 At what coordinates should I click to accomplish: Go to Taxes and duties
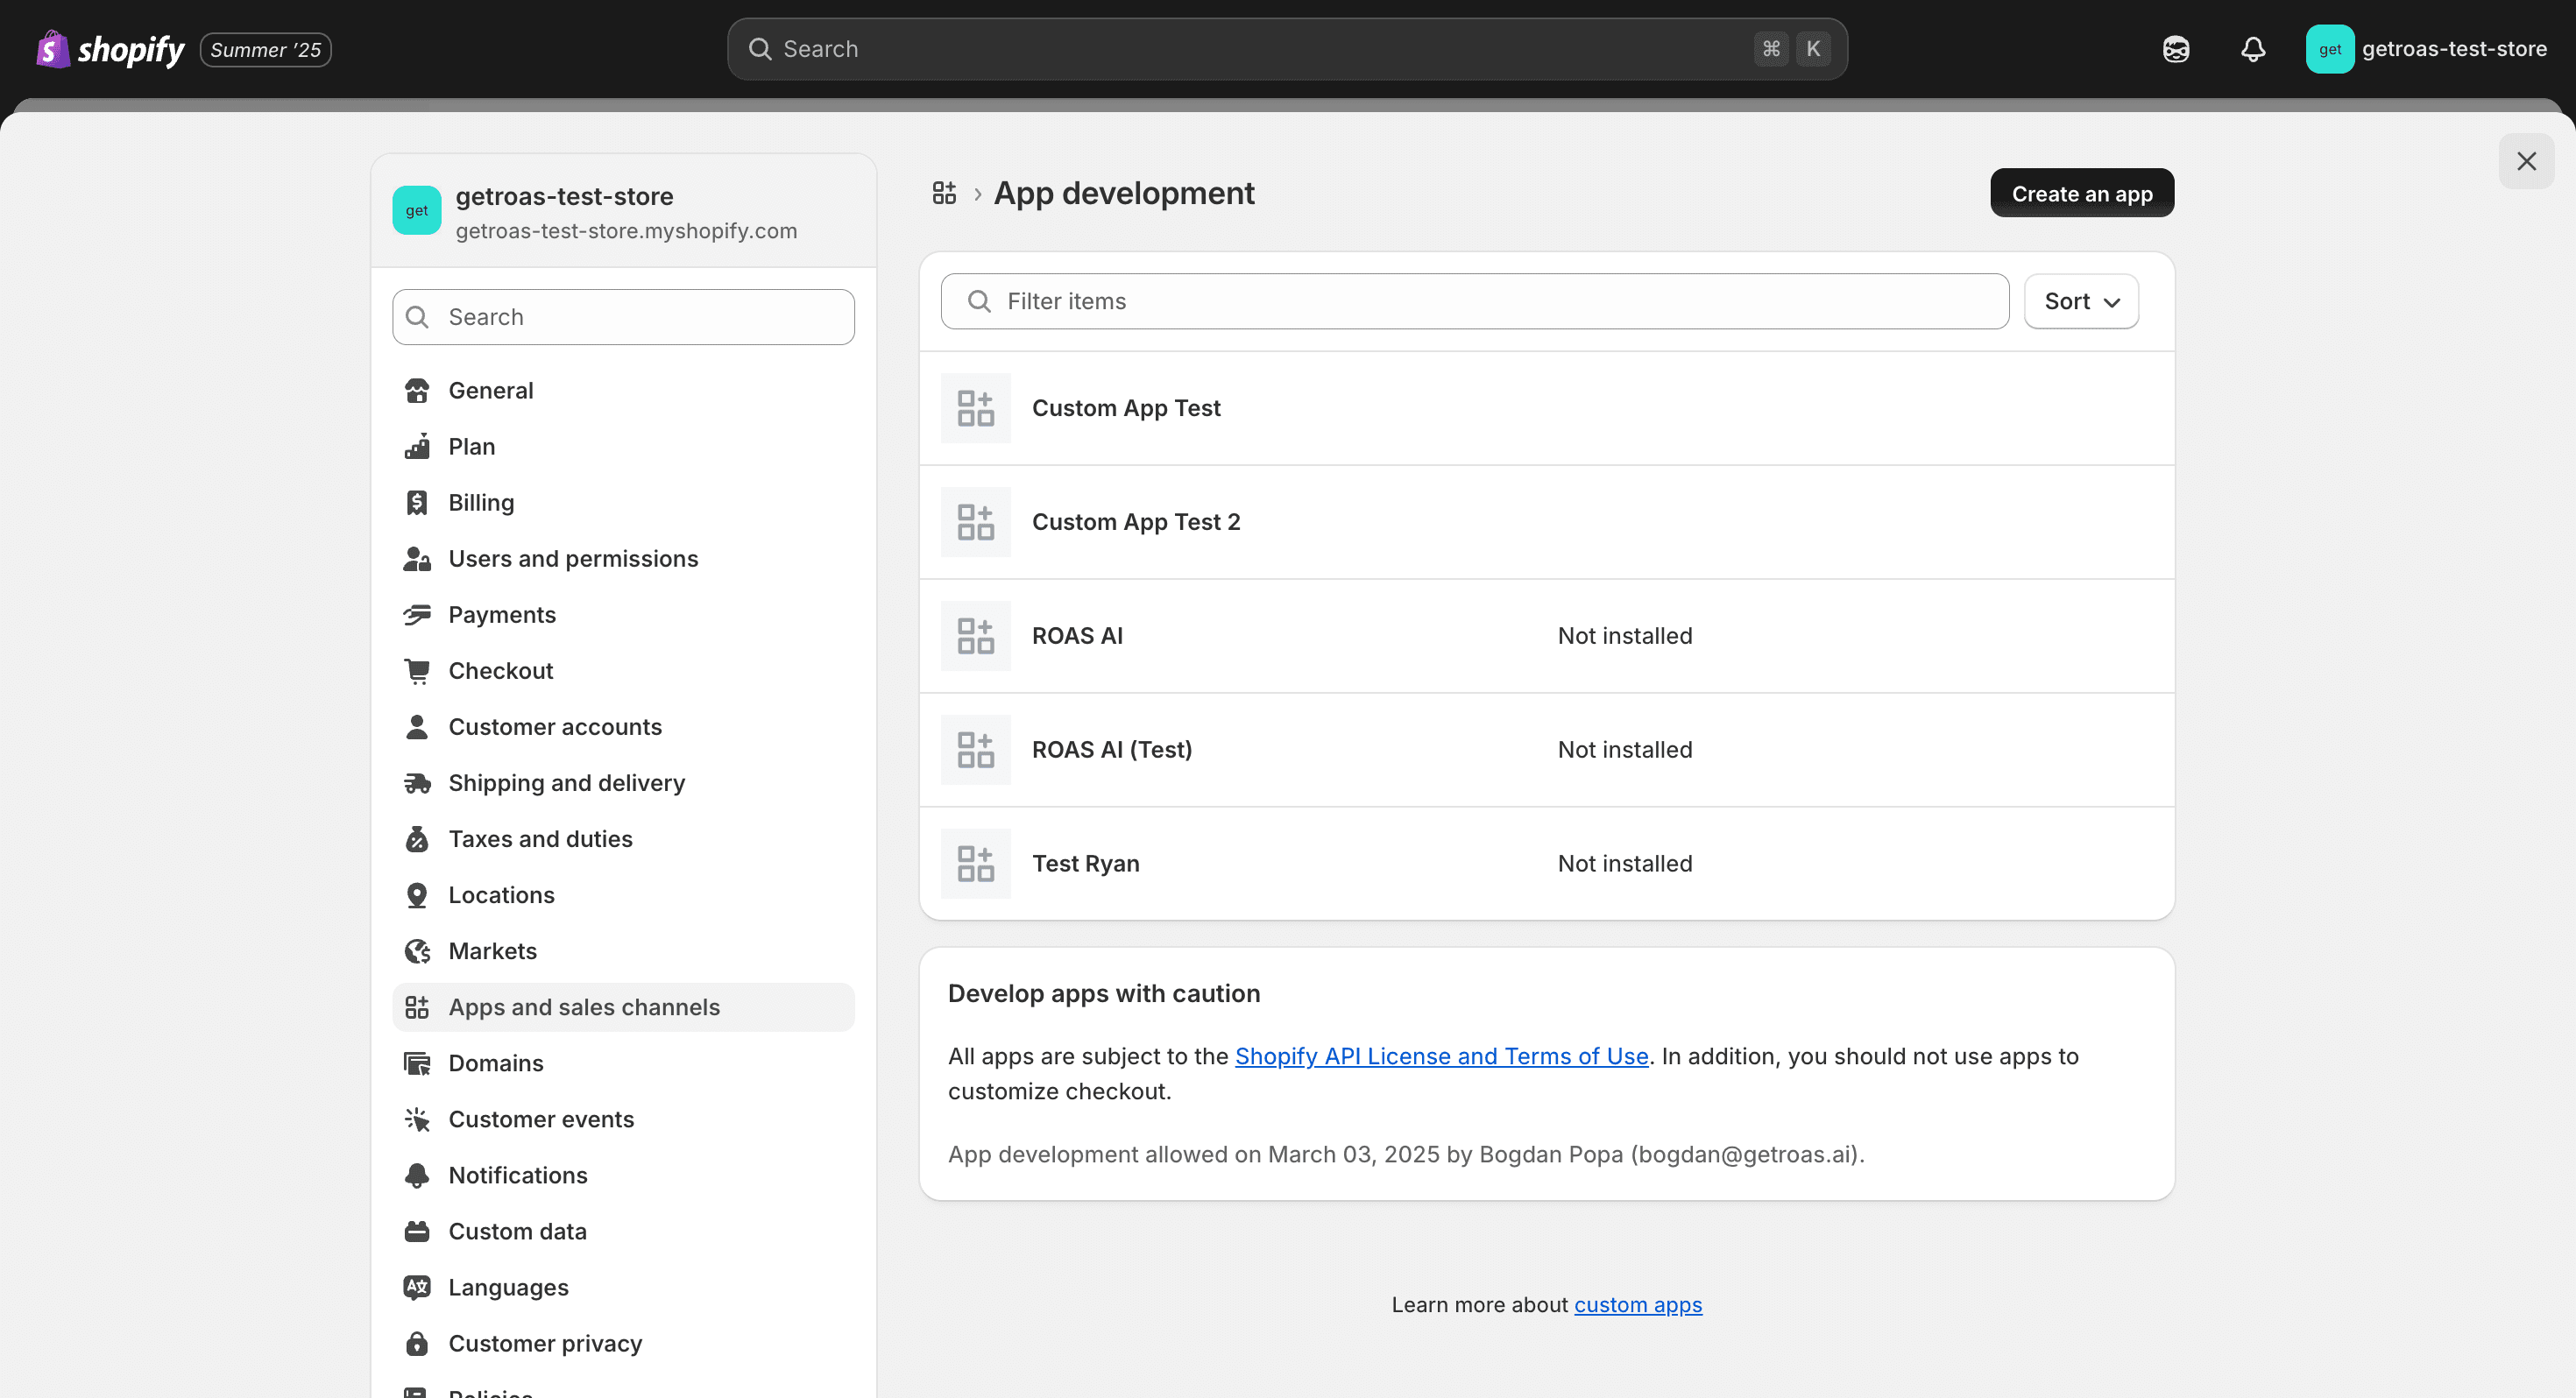623,839
